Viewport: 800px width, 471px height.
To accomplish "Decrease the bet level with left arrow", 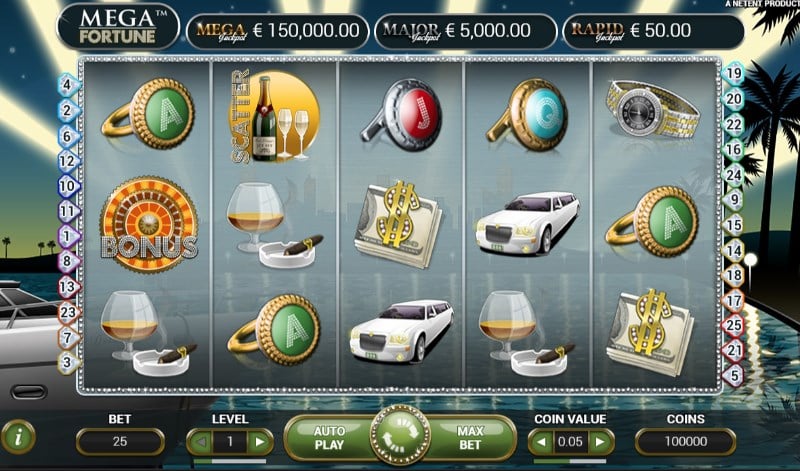I will click(x=202, y=441).
